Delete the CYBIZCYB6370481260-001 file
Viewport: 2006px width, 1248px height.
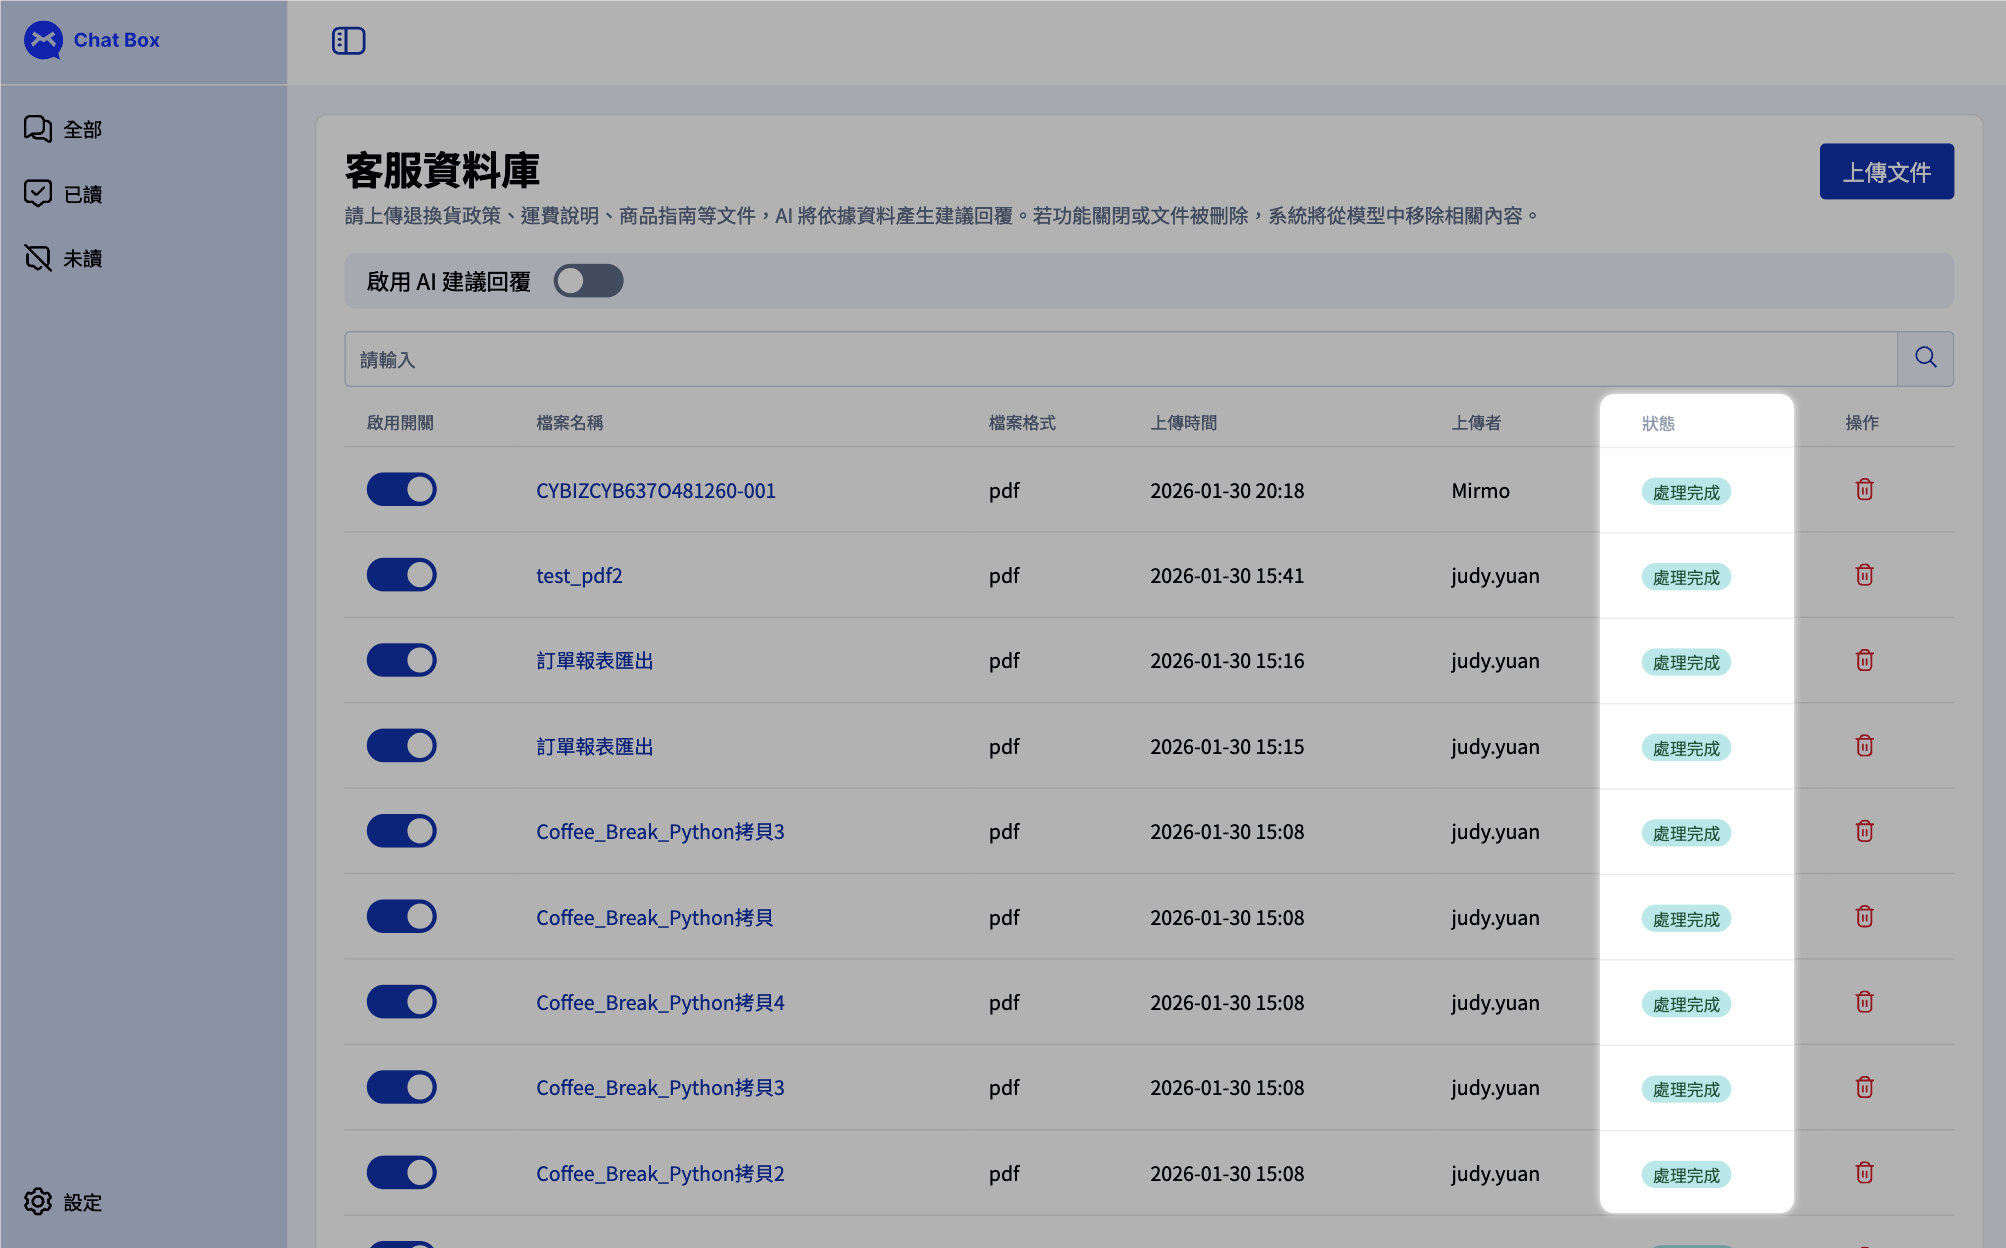(x=1864, y=490)
